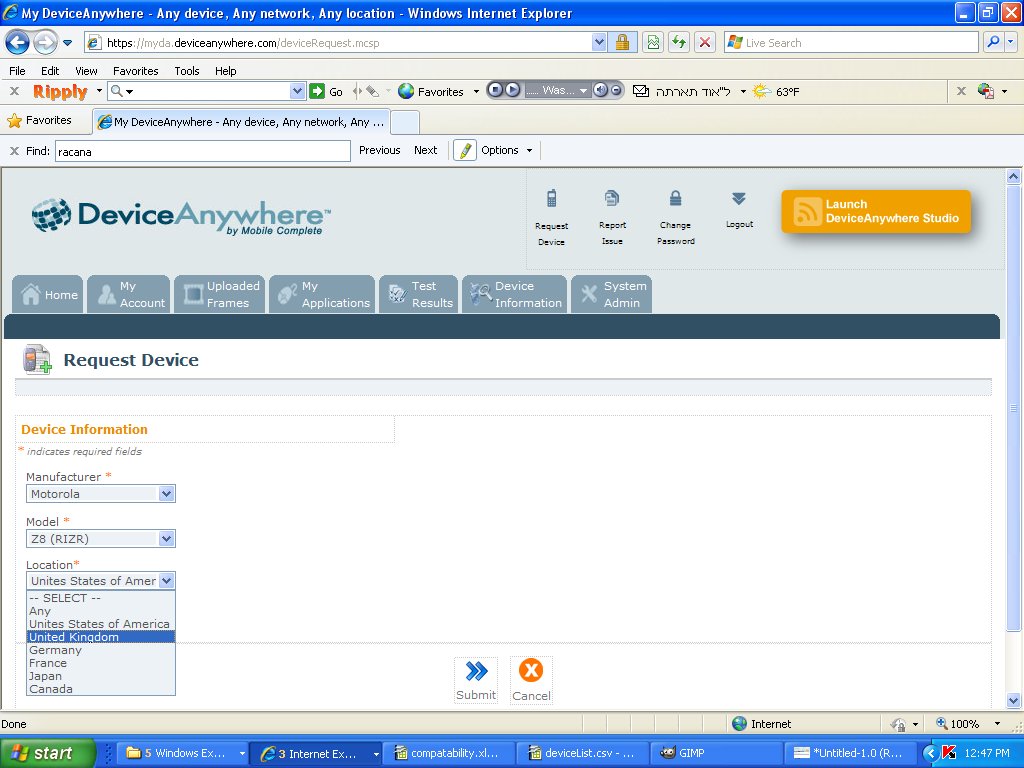Open the Favorites menu in menu bar
The height and width of the screenshot is (768, 1024).
135,71
